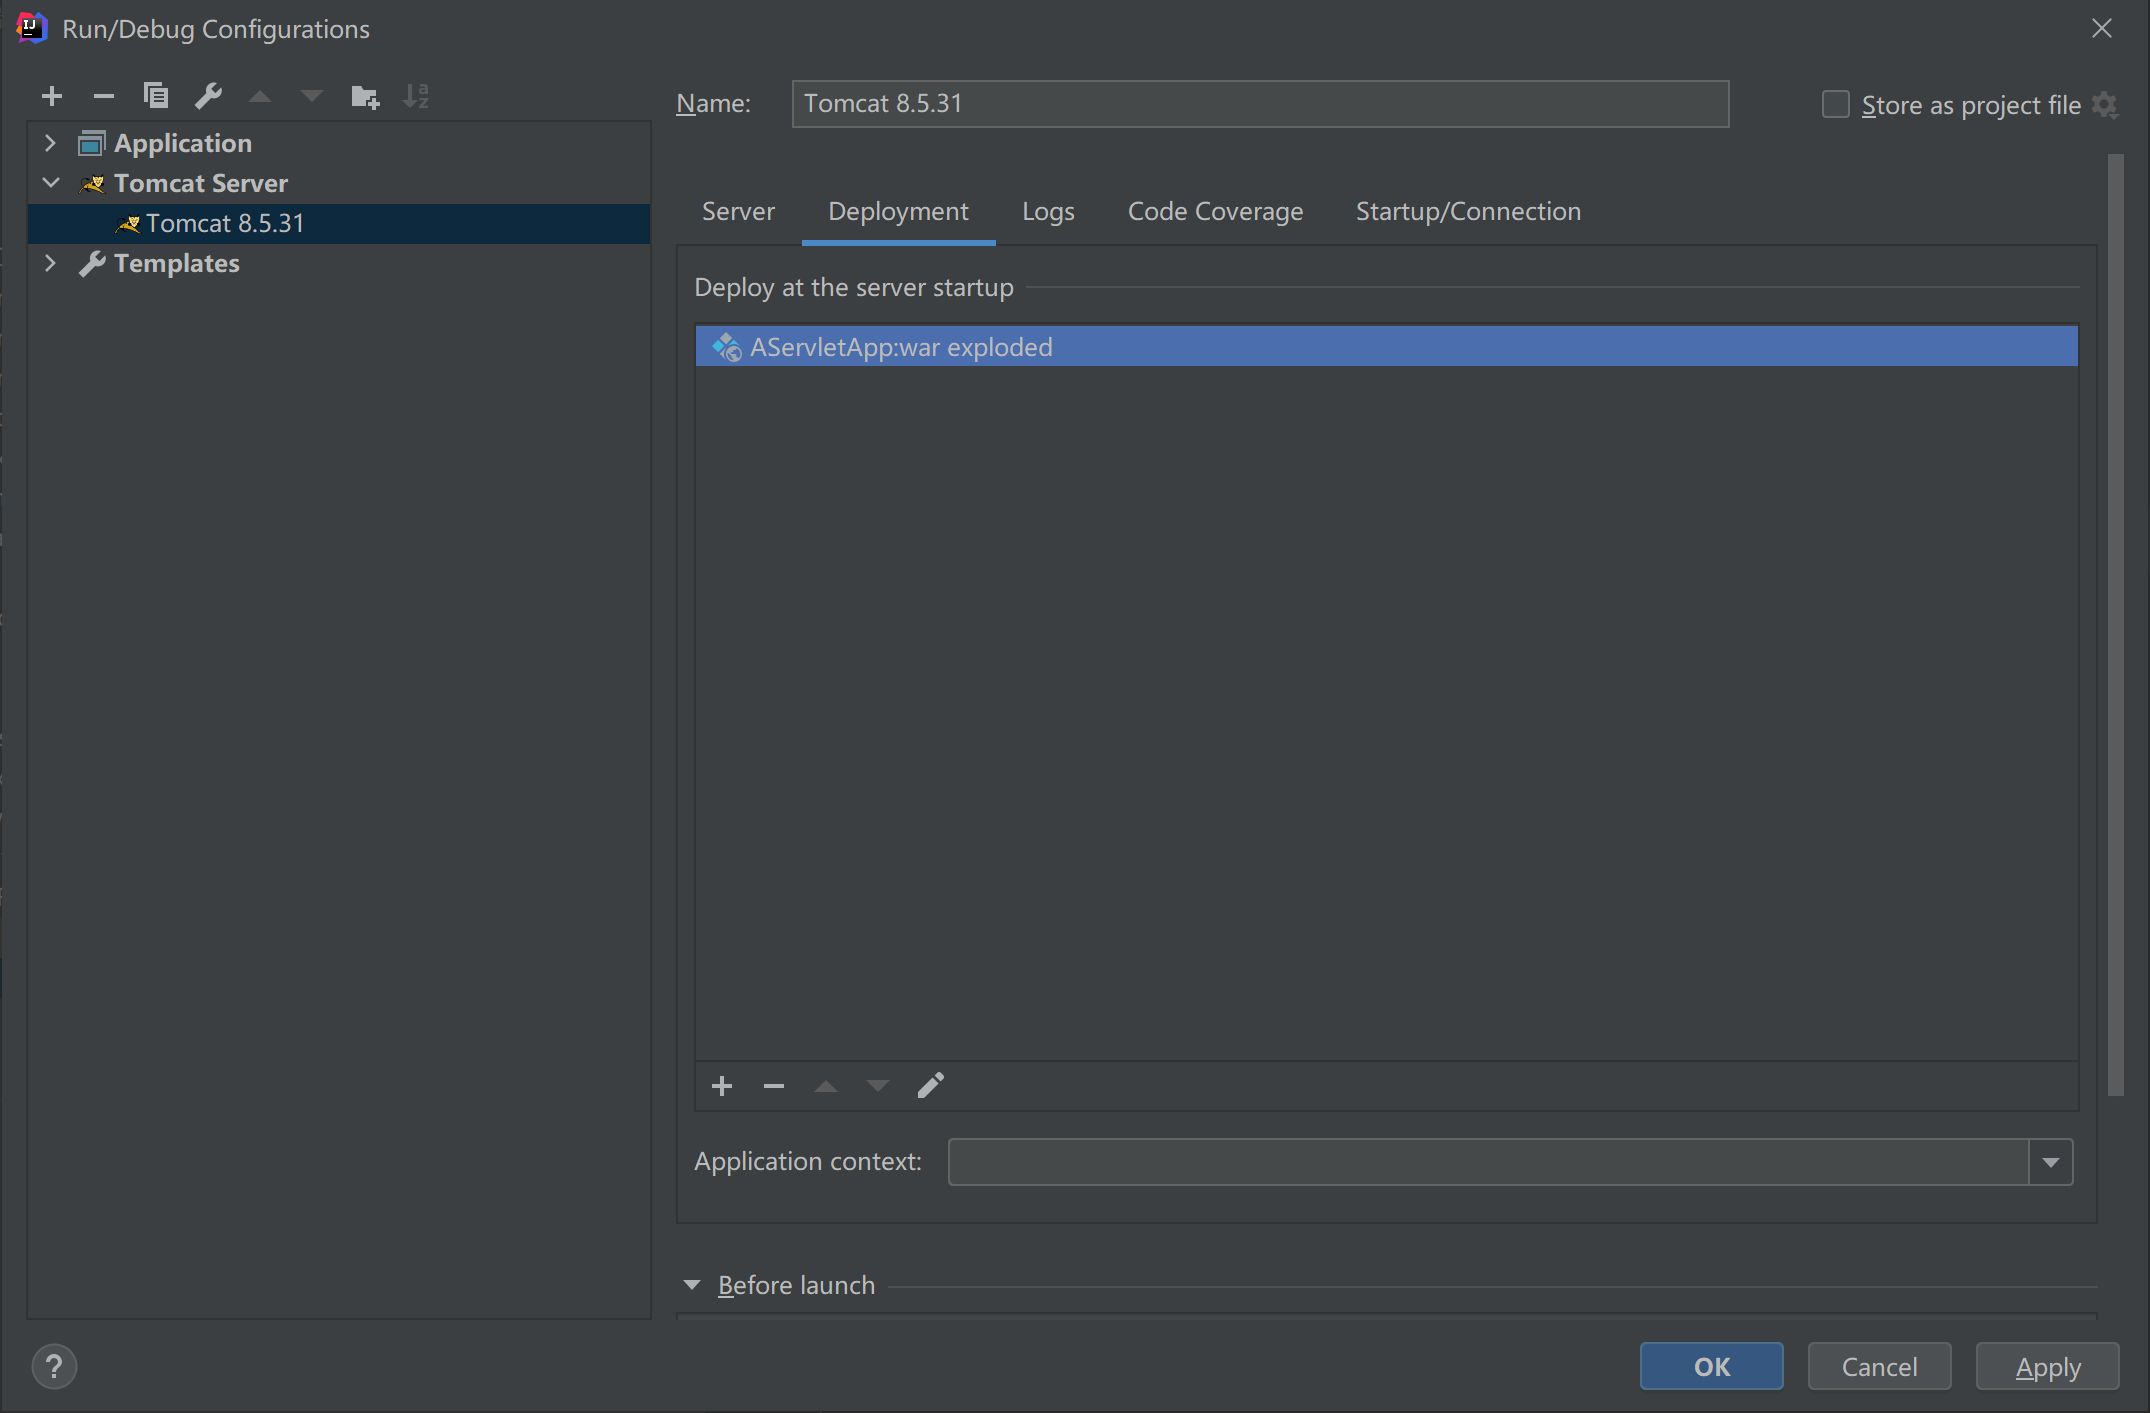Expand the Application tree node
2150x1413 pixels.
click(50, 143)
